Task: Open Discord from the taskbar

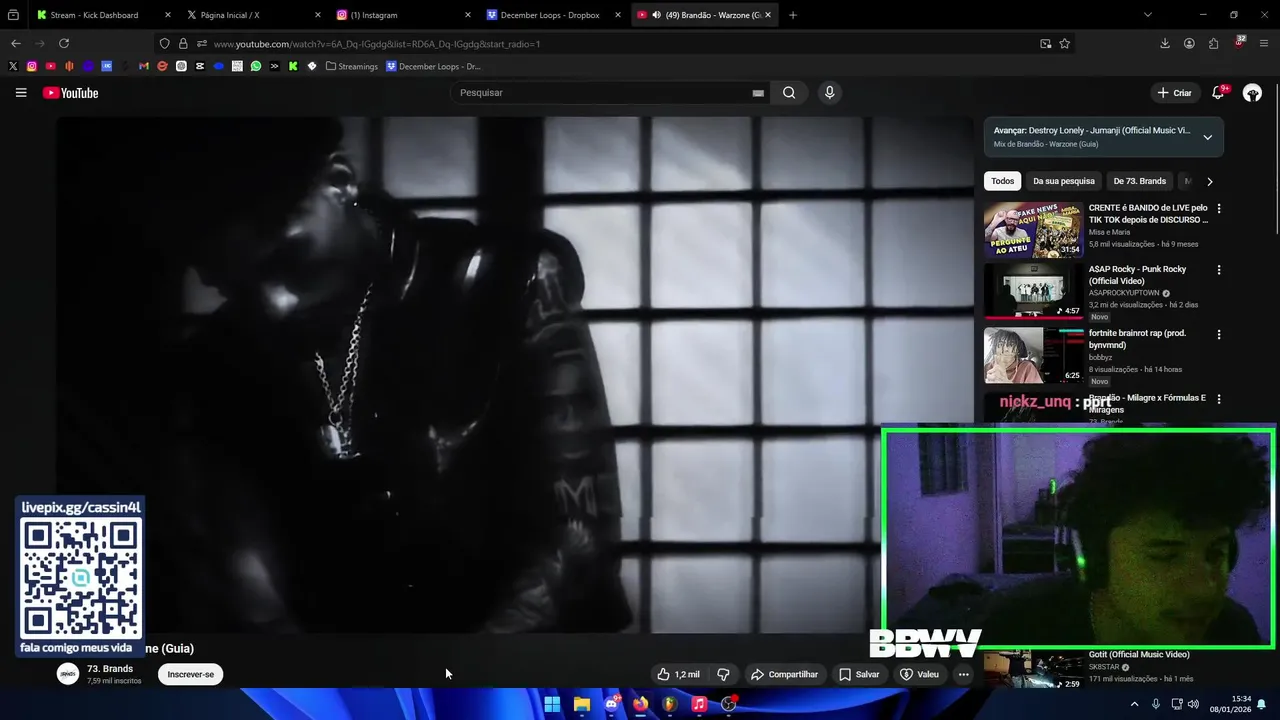Action: click(611, 704)
